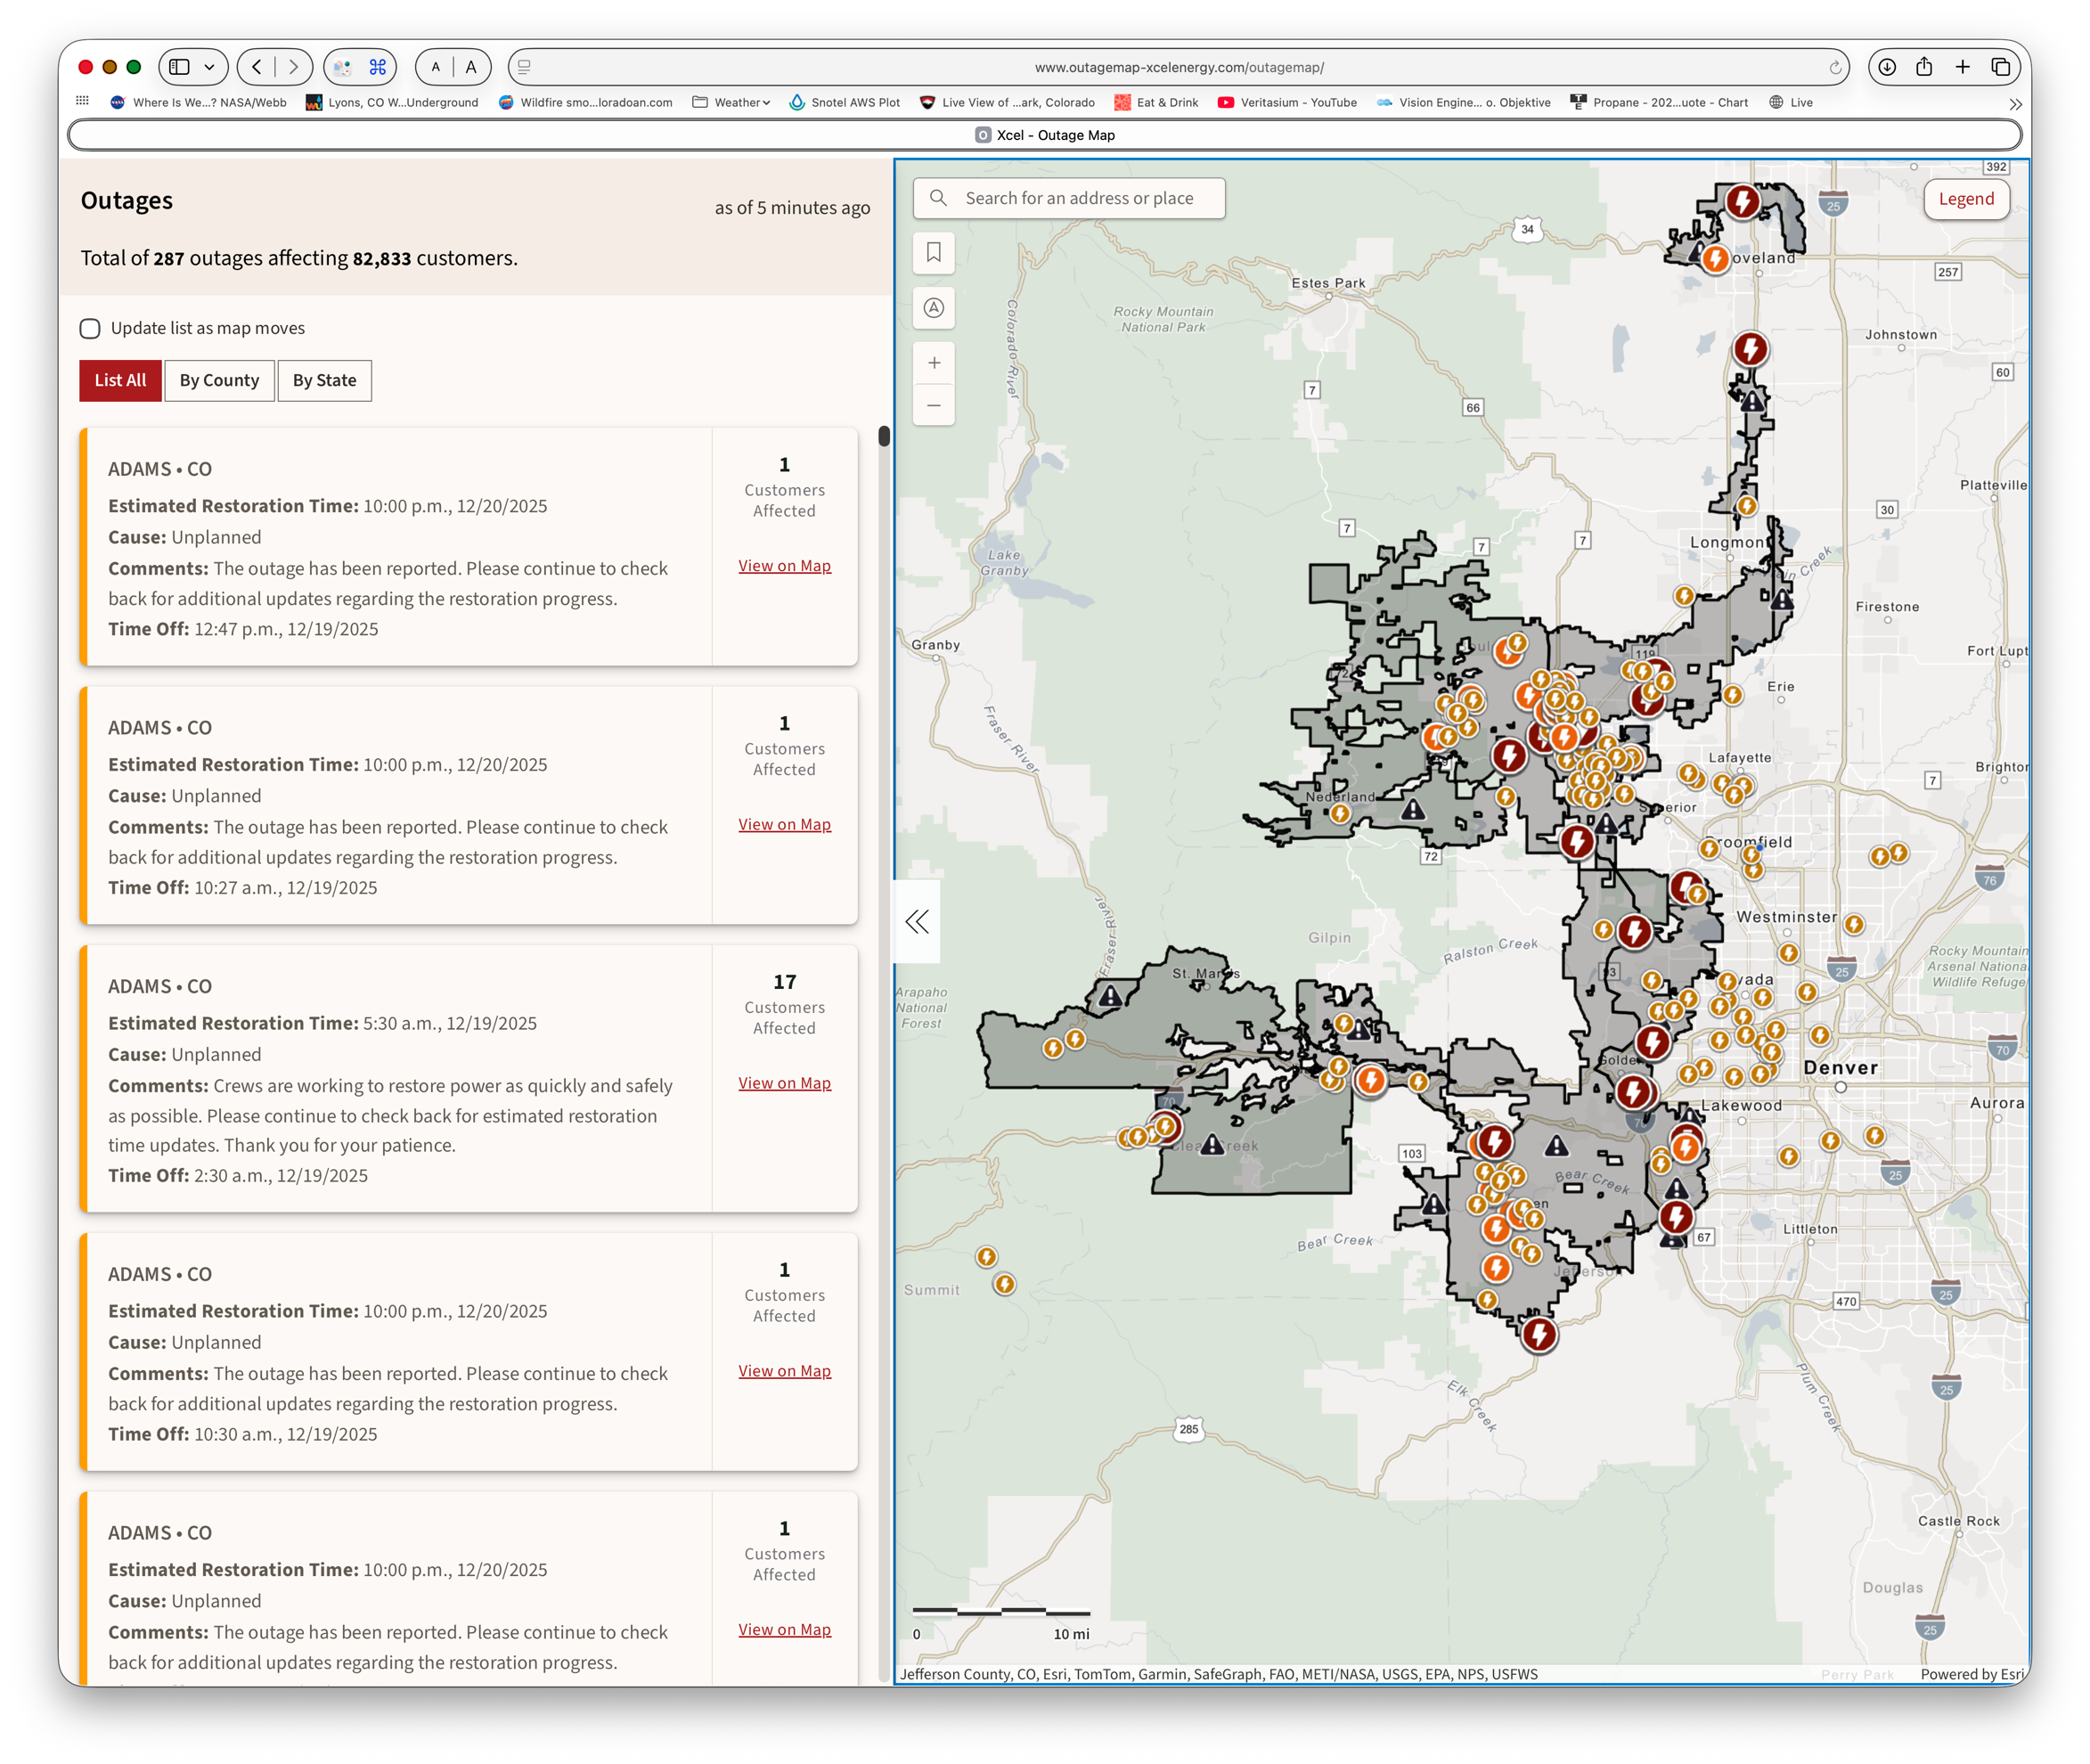This screenshot has height=1764, width=2090.
Task: Reload the page via refresh icon
Action: coord(1835,68)
